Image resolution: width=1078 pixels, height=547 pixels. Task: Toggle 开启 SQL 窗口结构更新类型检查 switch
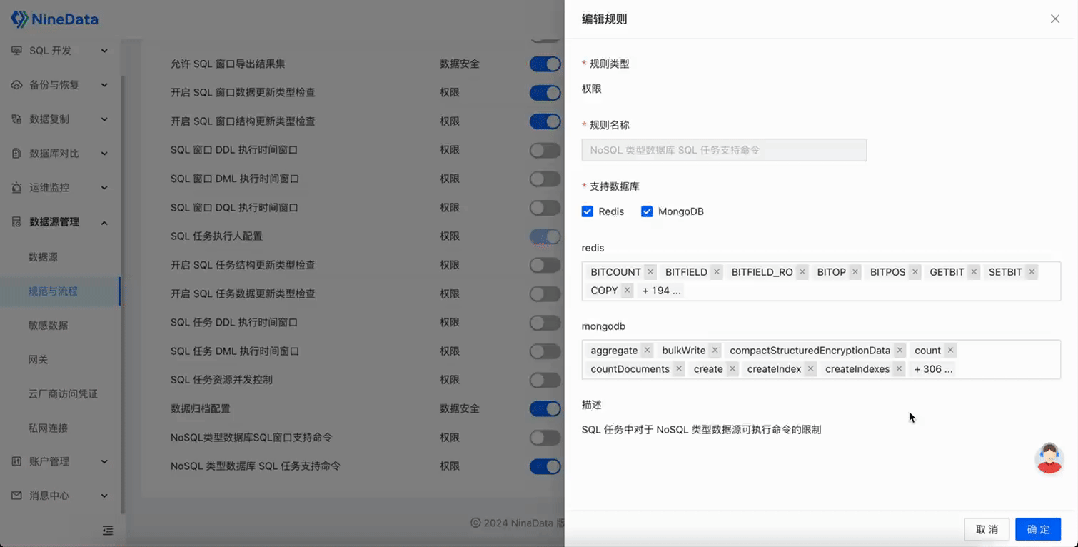pos(545,122)
